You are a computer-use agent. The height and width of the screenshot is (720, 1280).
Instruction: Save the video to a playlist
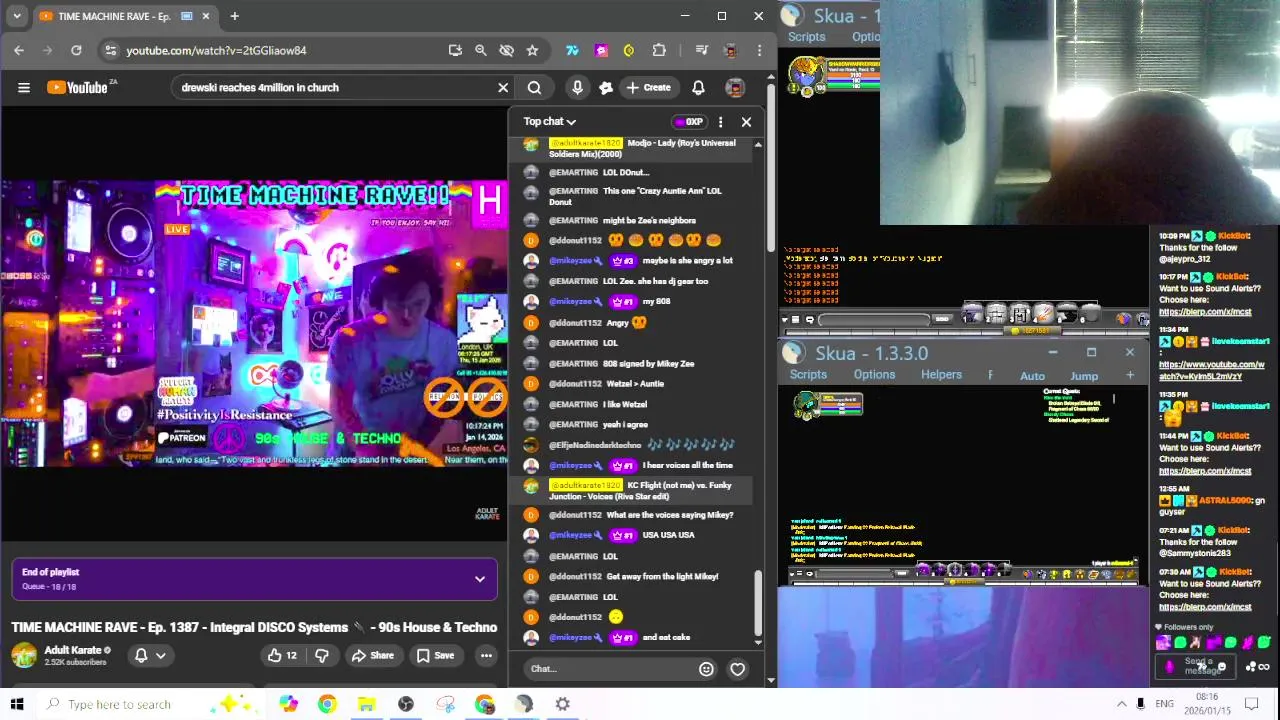[x=435, y=655]
